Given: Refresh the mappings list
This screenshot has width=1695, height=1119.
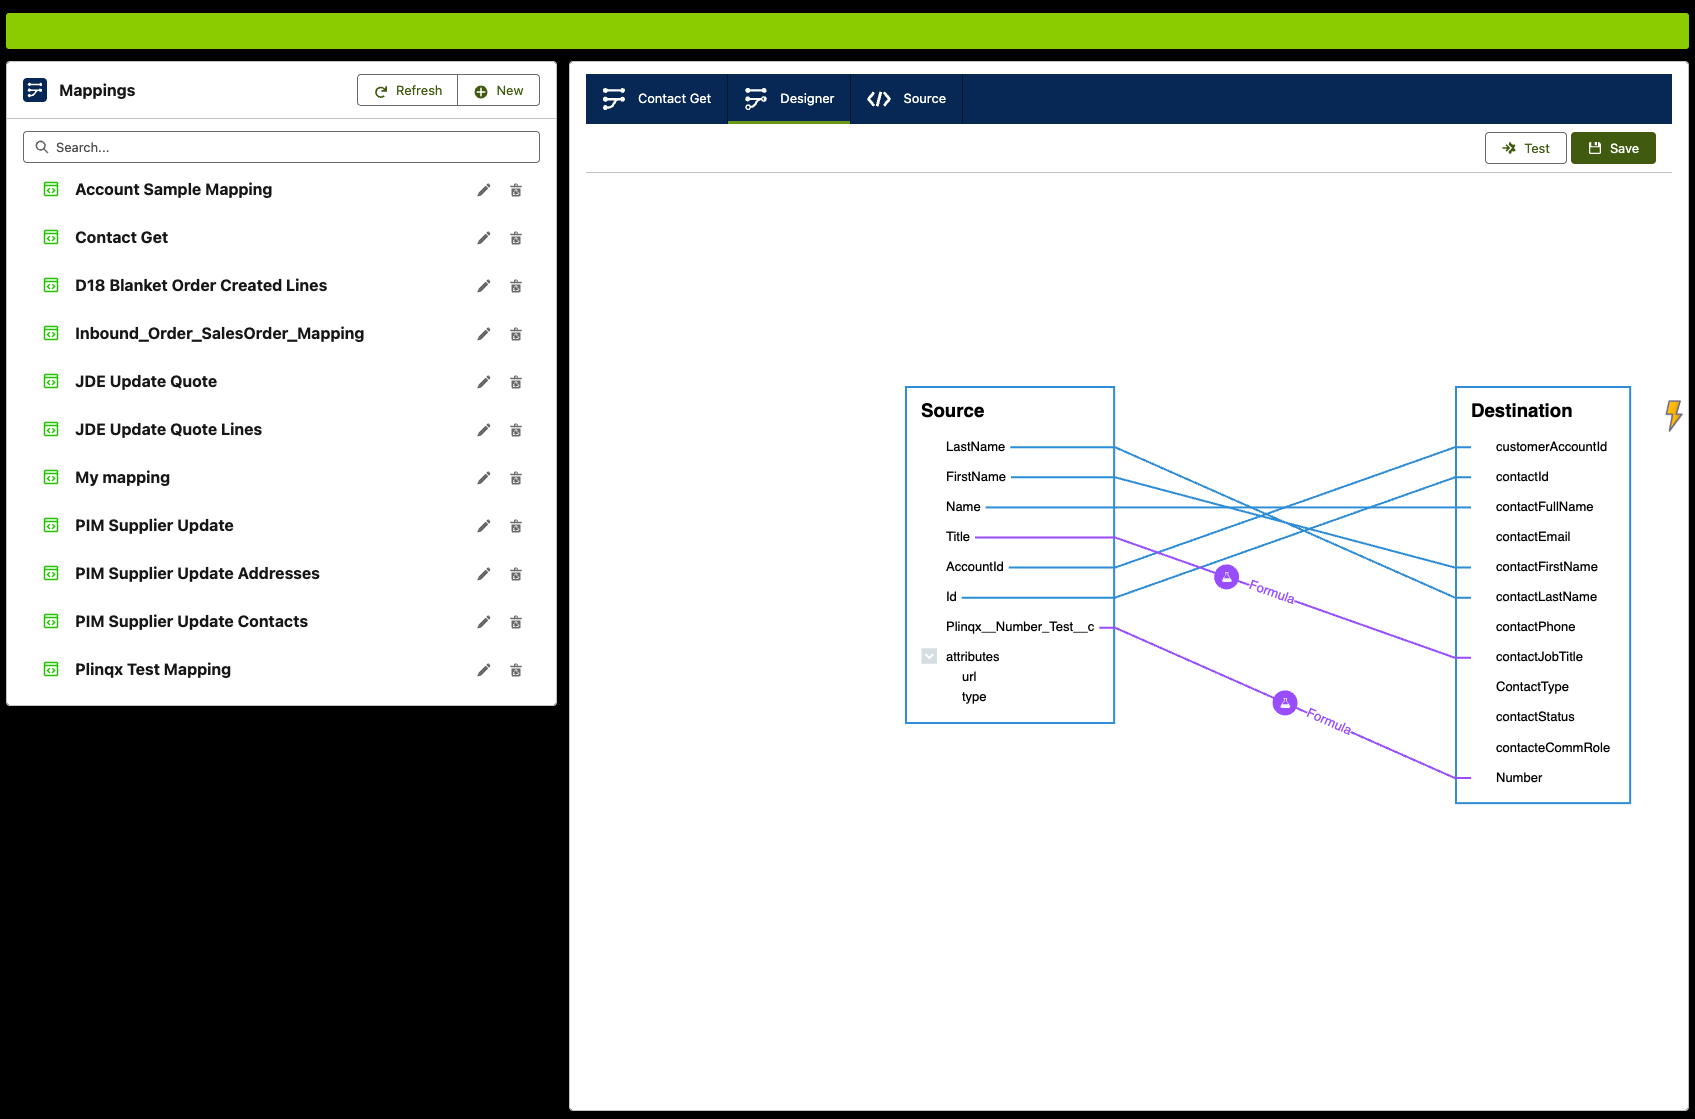Looking at the screenshot, I should pyautogui.click(x=408, y=90).
